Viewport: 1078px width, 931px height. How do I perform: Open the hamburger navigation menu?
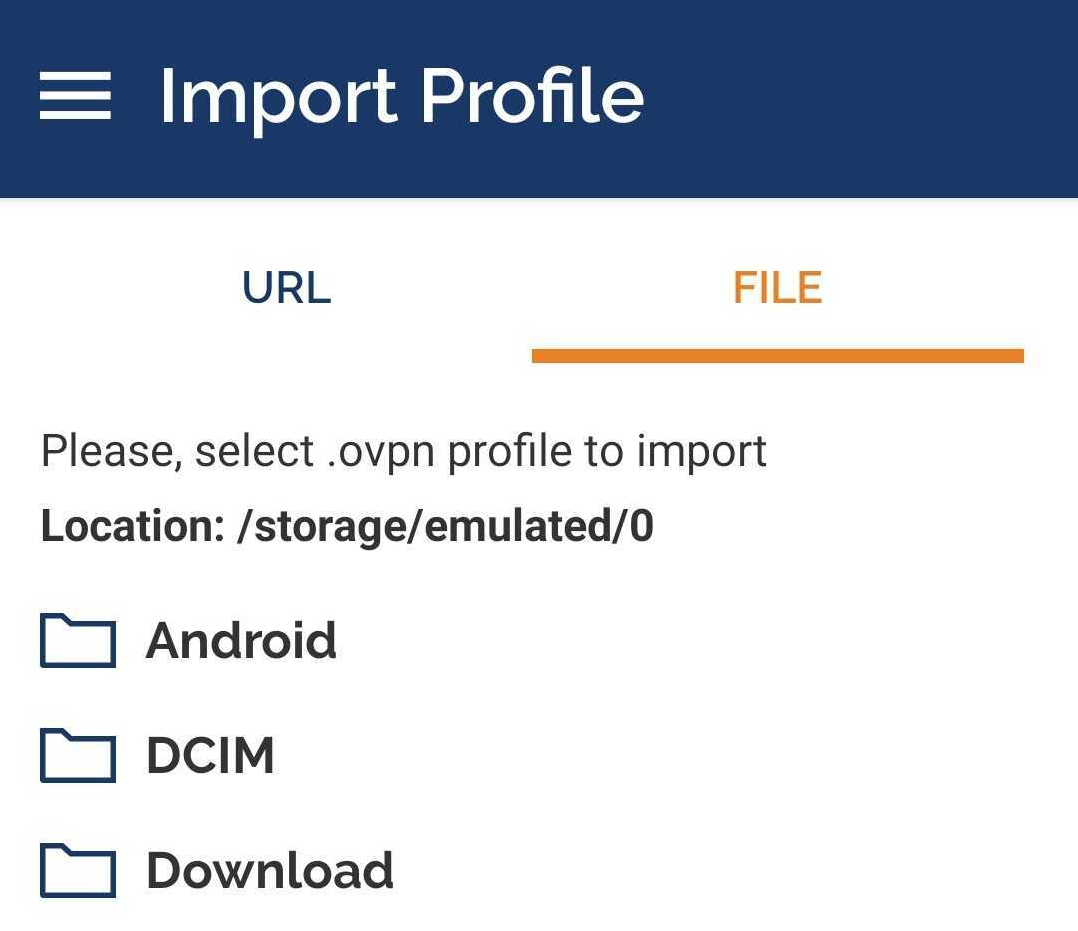(75, 97)
